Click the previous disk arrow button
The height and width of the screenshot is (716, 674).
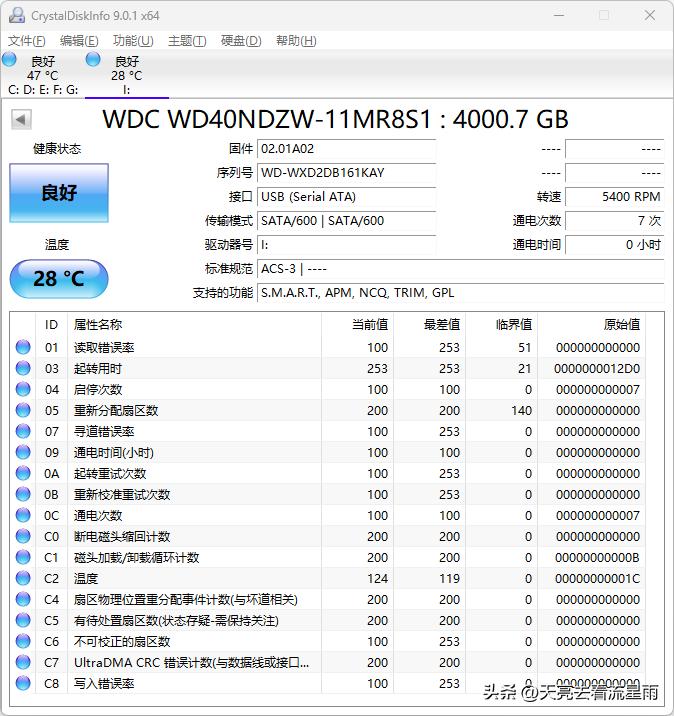point(21,120)
